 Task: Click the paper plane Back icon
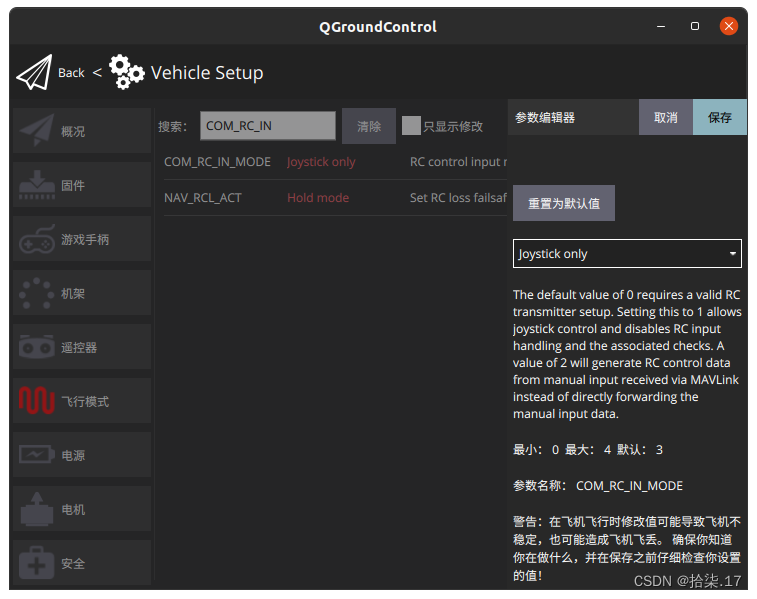pyautogui.click(x=34, y=72)
